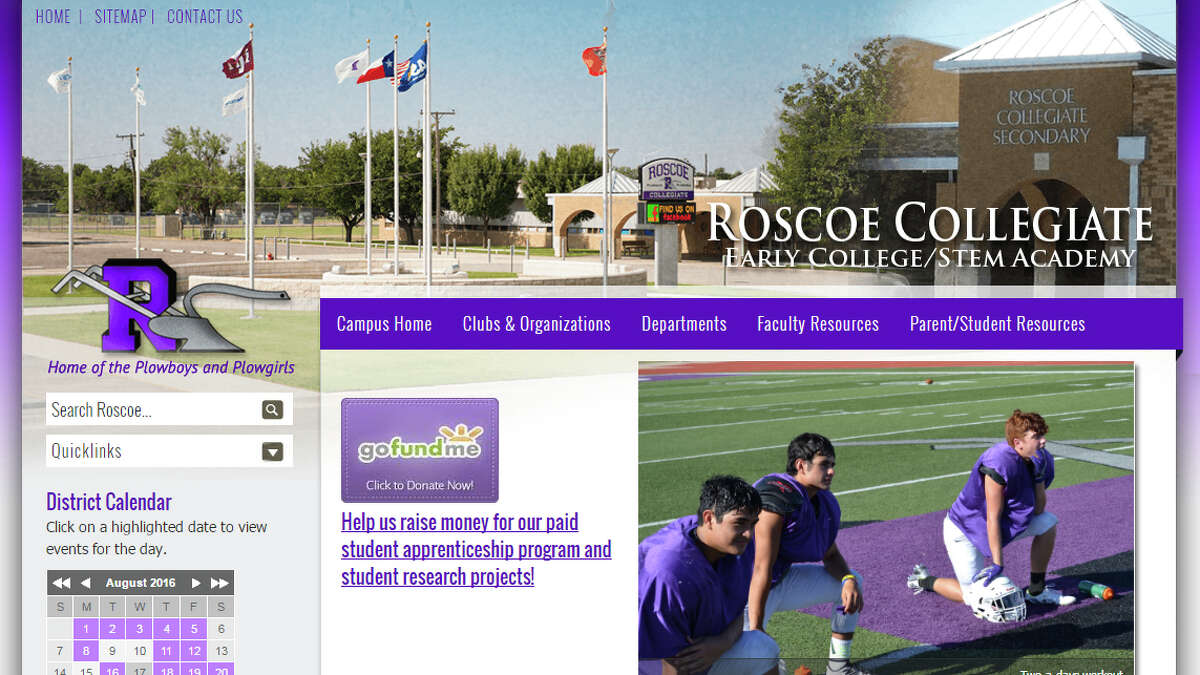The height and width of the screenshot is (675, 1200).
Task: Advance the calendar with the right arrow
Action: tap(196, 582)
